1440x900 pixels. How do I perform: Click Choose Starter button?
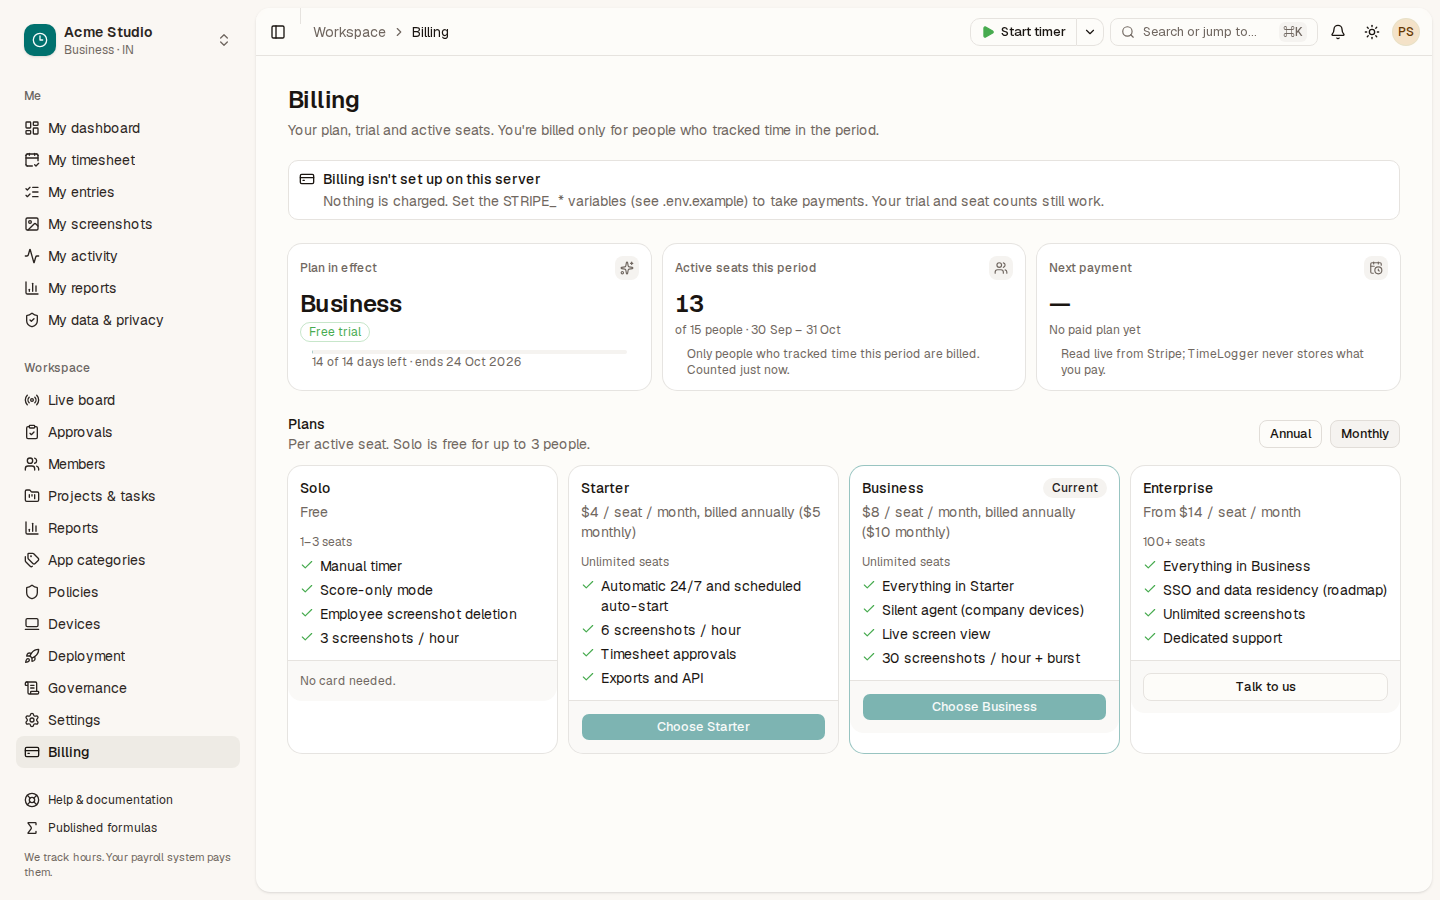pos(703,727)
